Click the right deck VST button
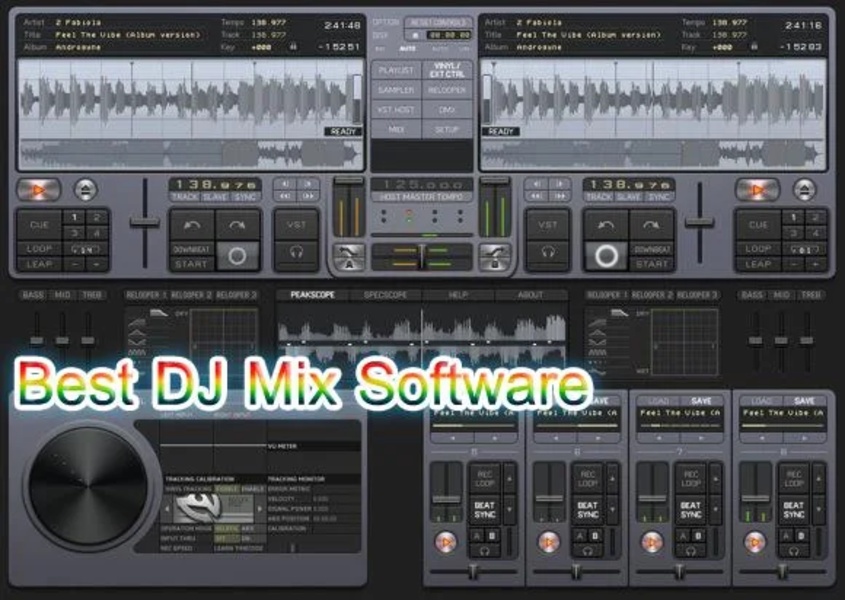This screenshot has width=845, height=600. click(x=548, y=225)
